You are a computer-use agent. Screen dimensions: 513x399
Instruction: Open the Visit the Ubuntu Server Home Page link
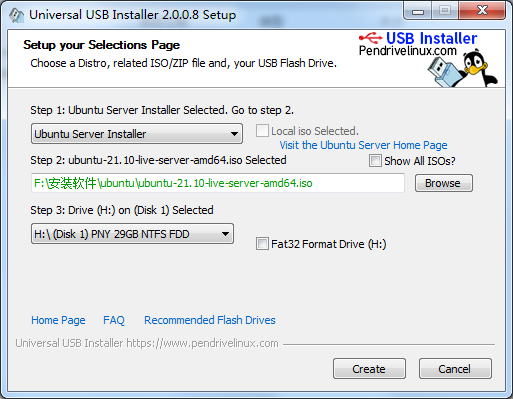click(x=363, y=145)
